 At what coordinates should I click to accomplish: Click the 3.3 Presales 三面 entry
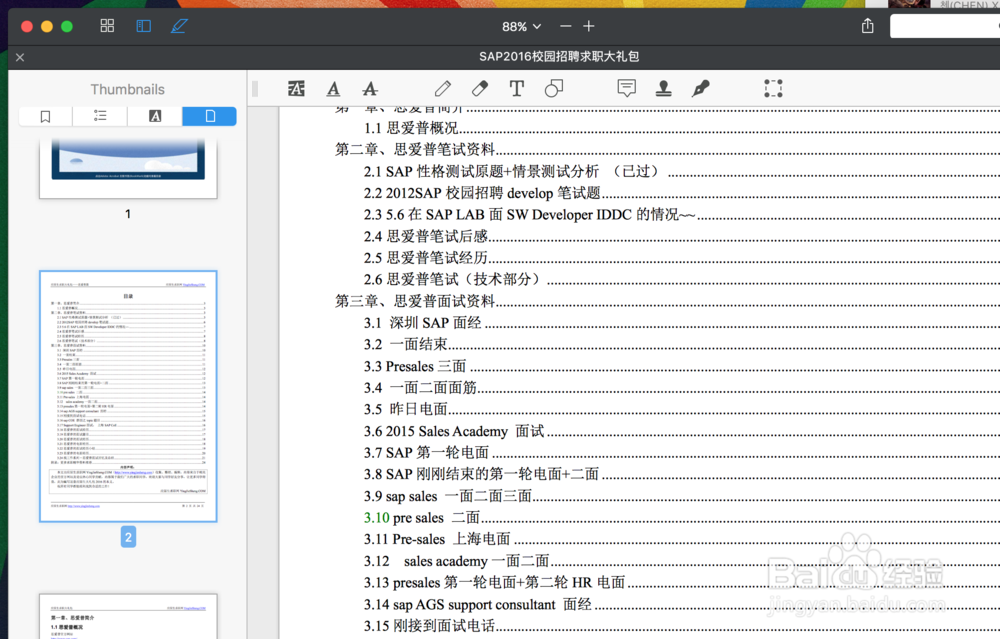[415, 367]
